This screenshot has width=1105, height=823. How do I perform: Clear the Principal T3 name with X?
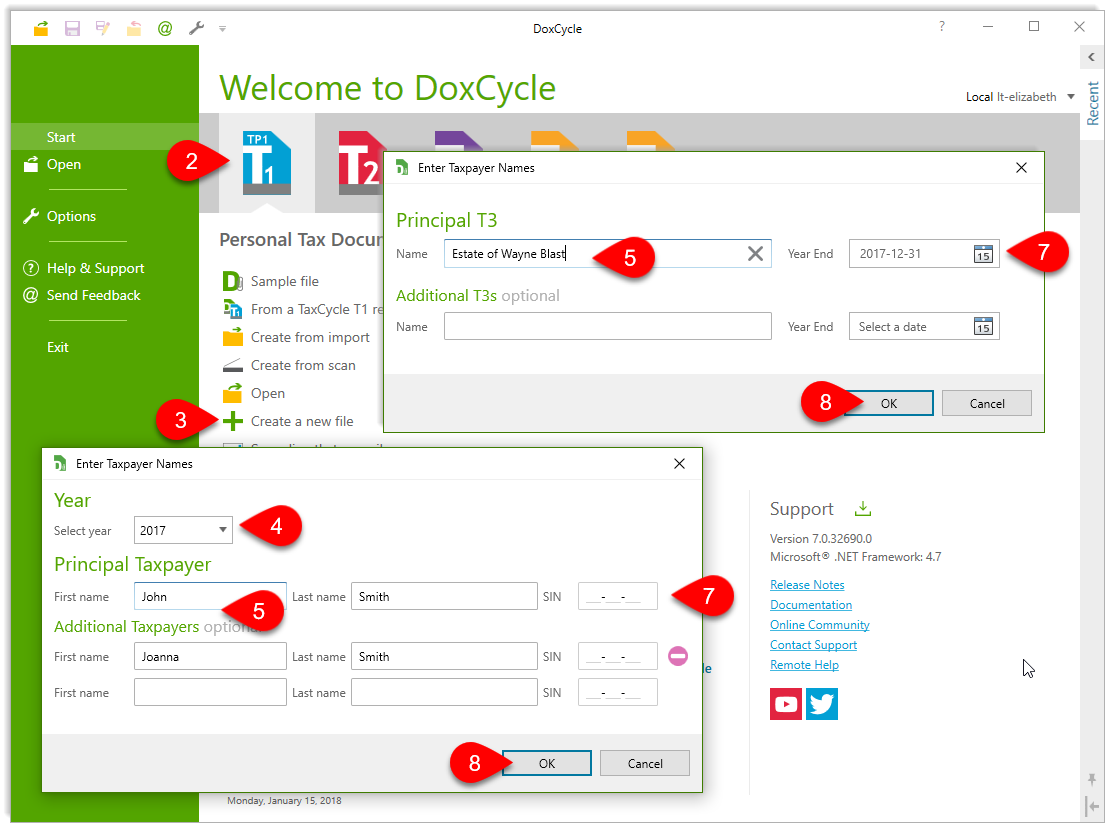coord(755,254)
